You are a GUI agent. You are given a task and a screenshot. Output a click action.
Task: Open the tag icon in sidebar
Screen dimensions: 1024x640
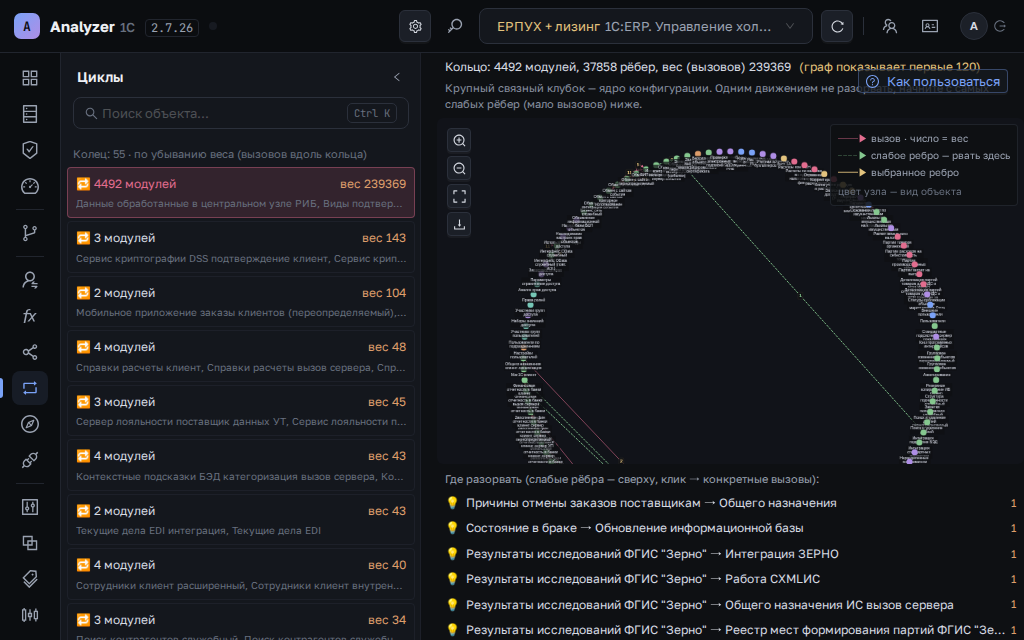pyautogui.click(x=30, y=579)
